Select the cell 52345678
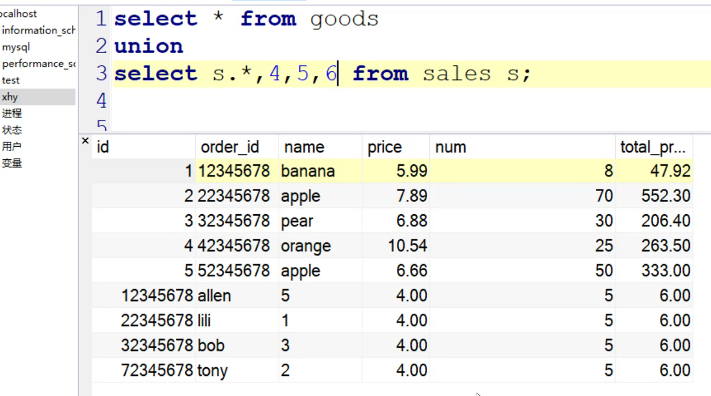The height and width of the screenshot is (396, 711). click(237, 271)
